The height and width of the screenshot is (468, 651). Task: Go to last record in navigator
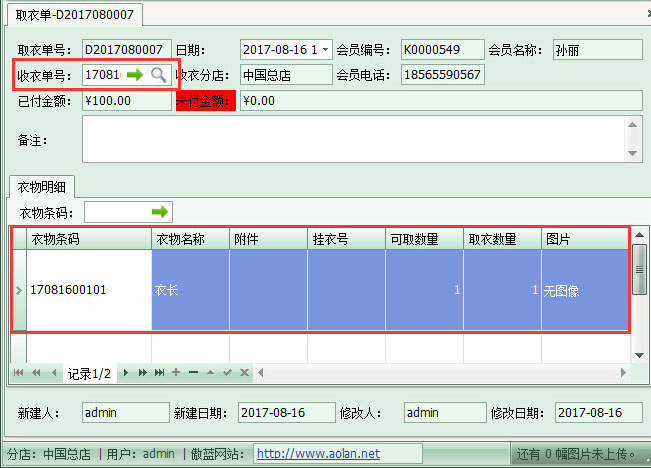(x=159, y=372)
